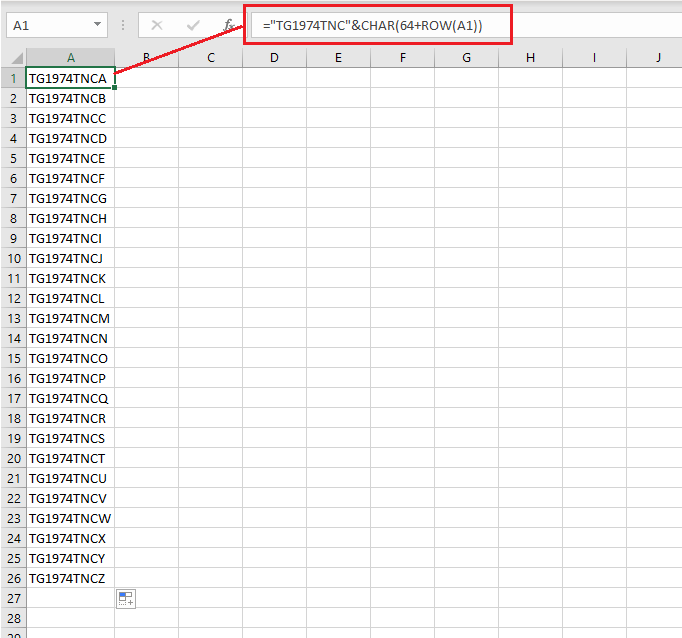
Task: Select cell containing TG1974TNCJ
Action: coord(70,258)
